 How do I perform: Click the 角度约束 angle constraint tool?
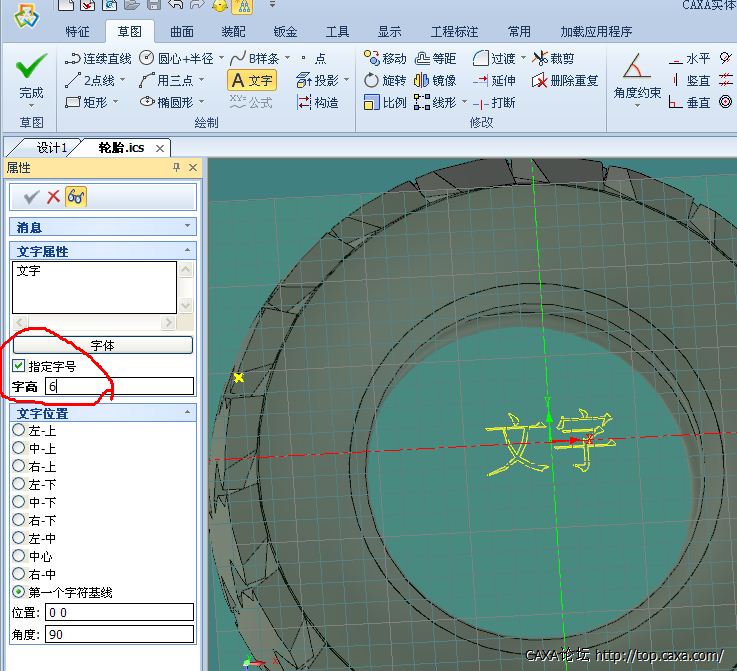click(637, 76)
